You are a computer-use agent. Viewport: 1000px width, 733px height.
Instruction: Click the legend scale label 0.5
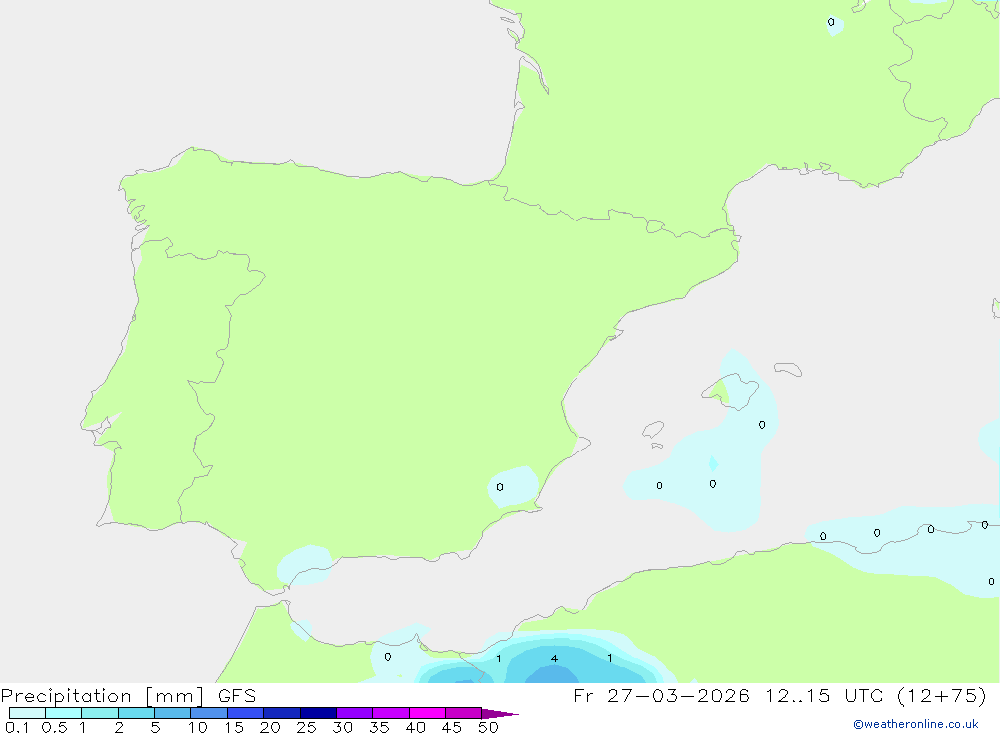pyautogui.click(x=54, y=727)
